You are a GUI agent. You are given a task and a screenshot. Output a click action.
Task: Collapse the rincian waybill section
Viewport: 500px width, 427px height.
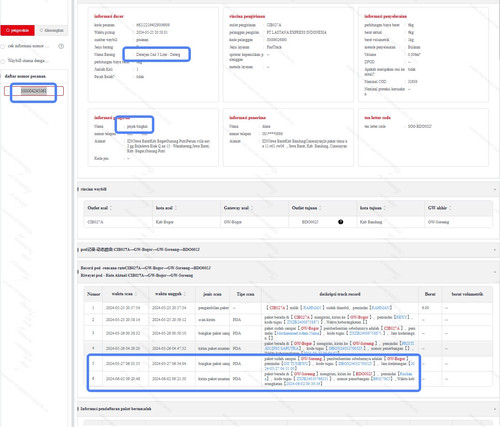495,189
